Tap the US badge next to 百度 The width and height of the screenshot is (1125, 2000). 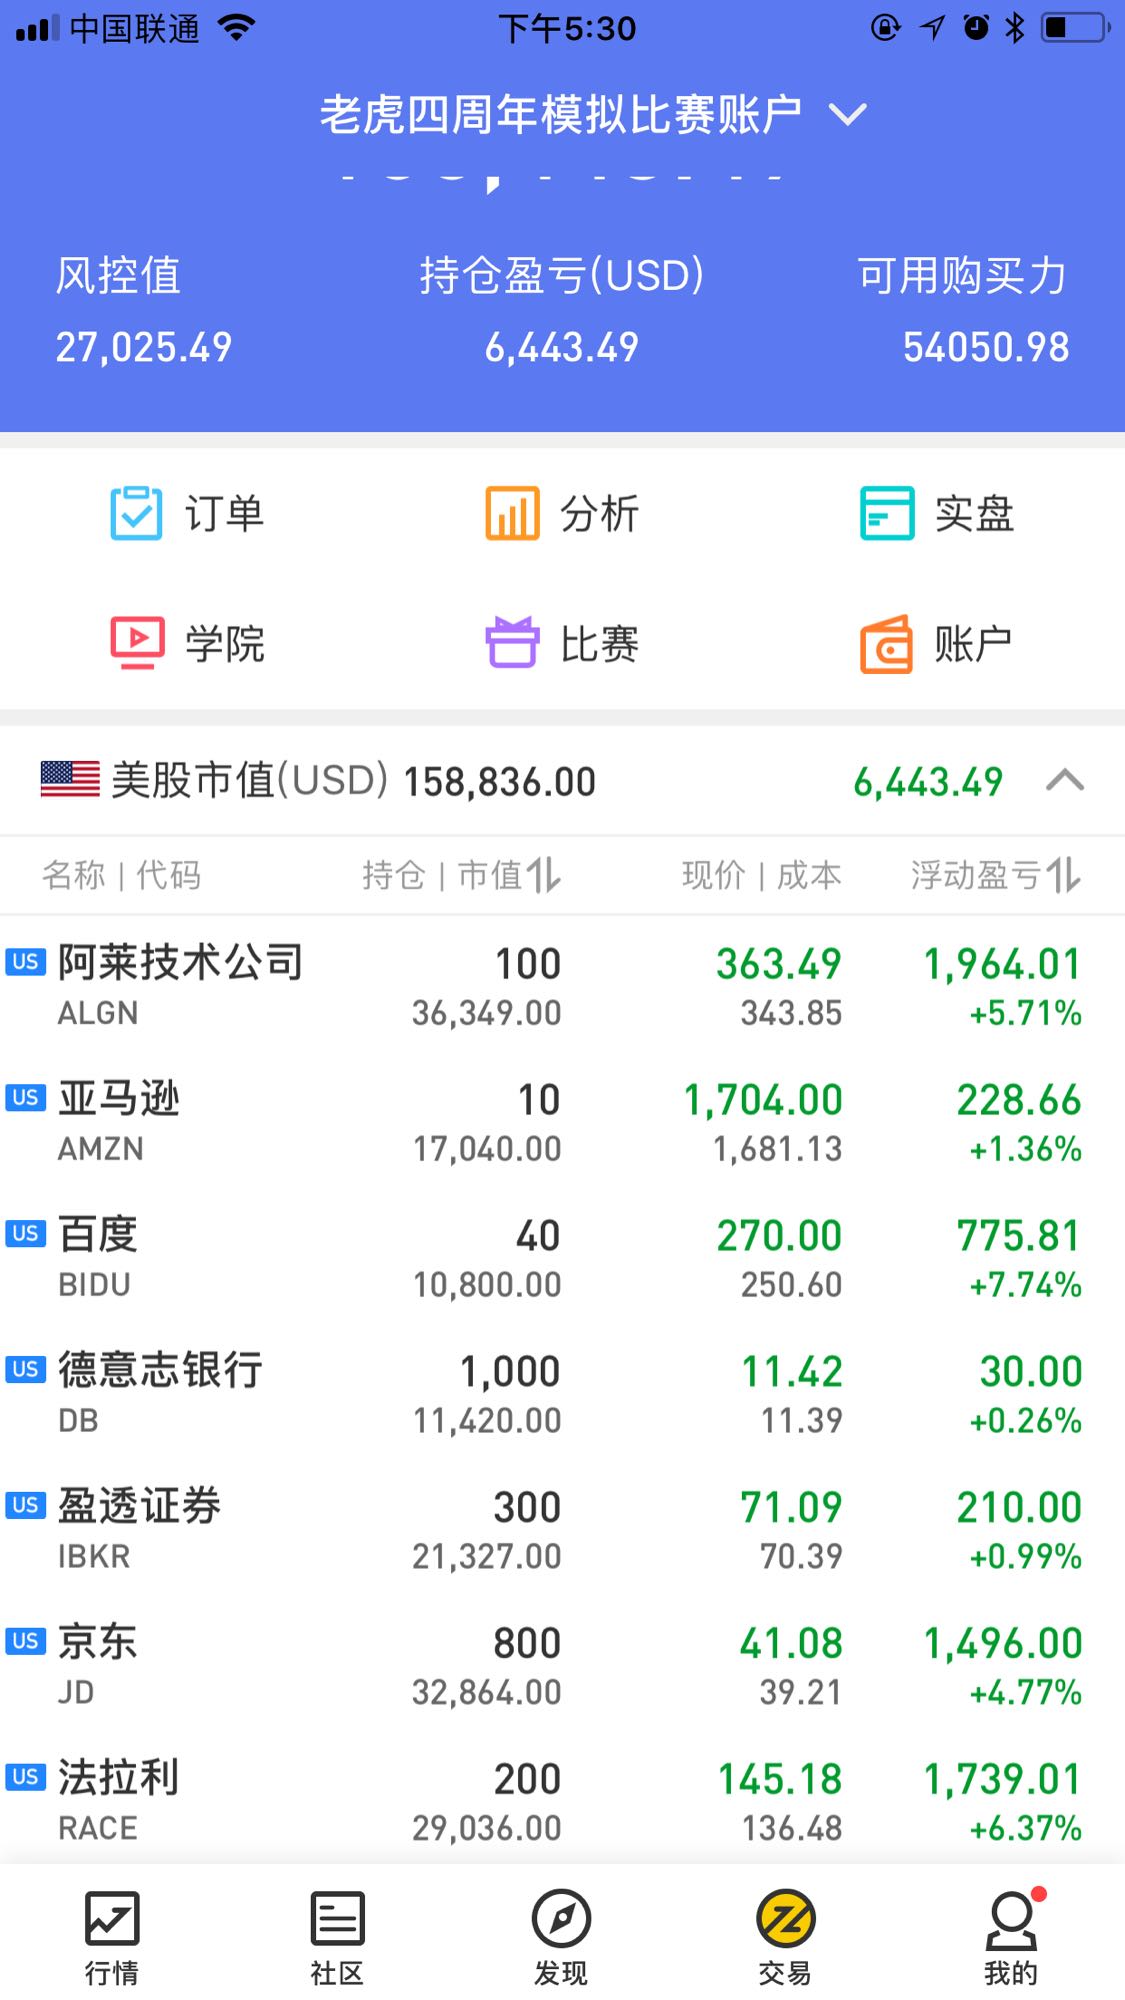(26, 1234)
